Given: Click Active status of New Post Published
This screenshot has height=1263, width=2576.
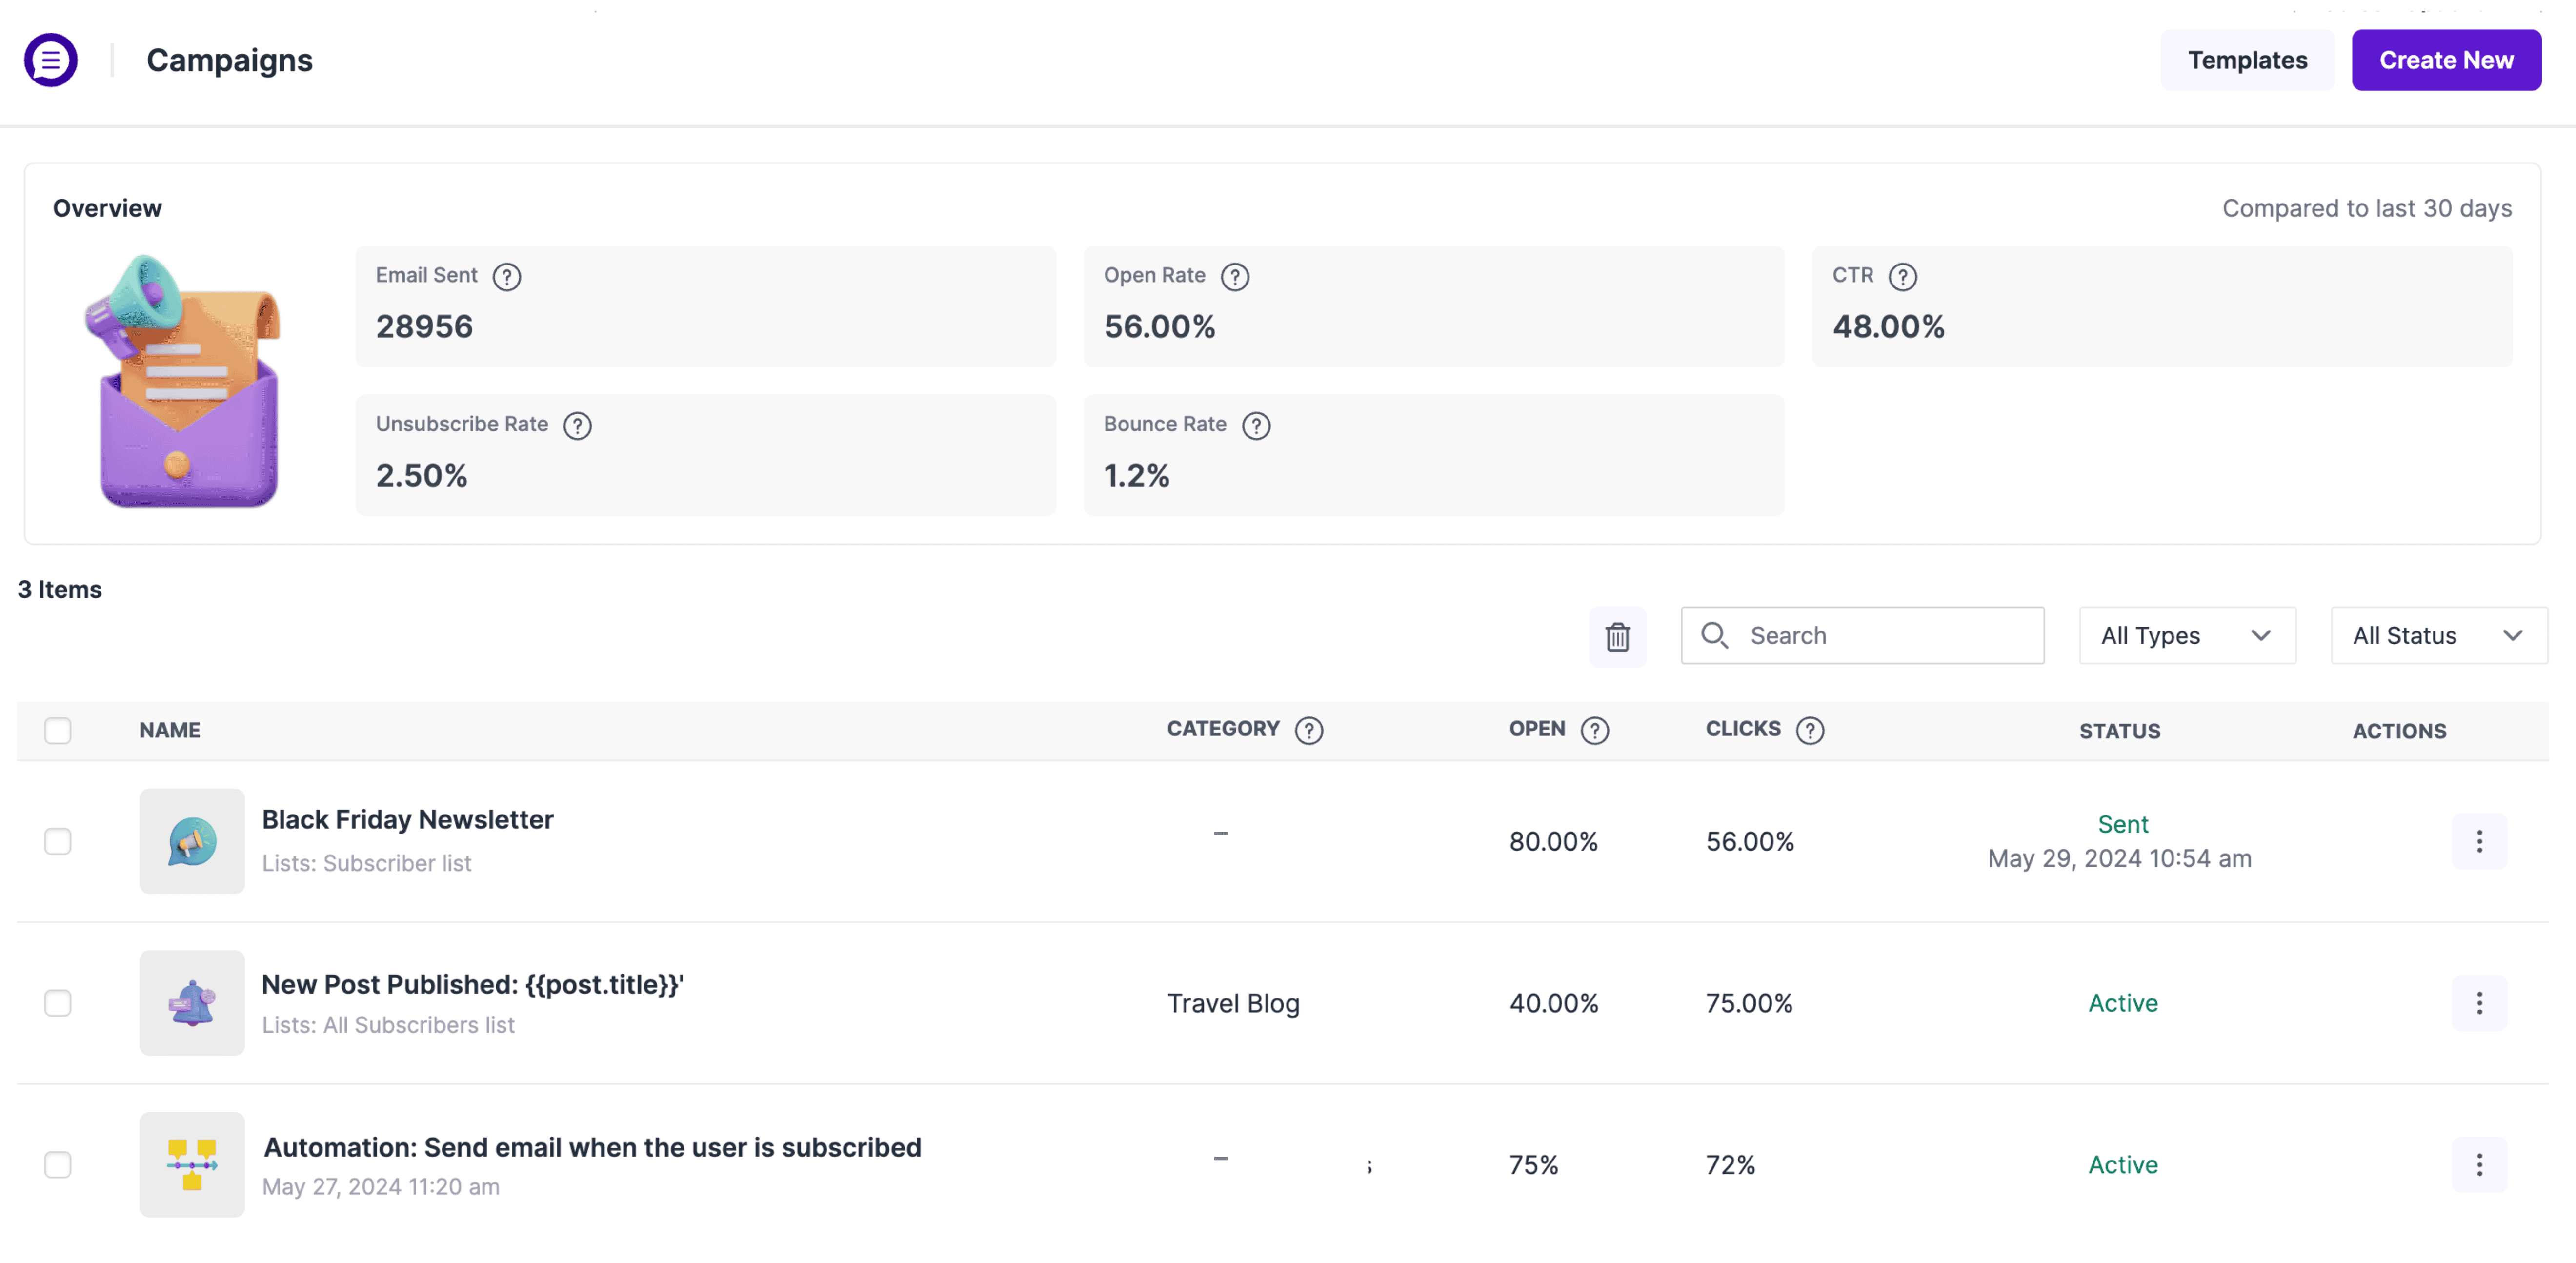Looking at the screenshot, I should pos(2122,1003).
